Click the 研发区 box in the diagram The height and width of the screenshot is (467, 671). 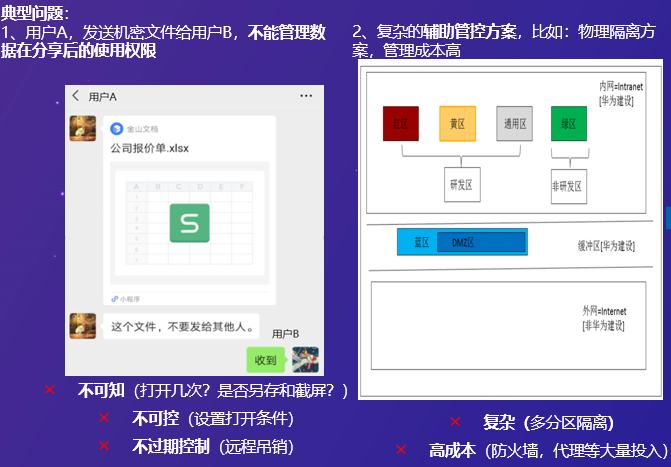point(462,184)
